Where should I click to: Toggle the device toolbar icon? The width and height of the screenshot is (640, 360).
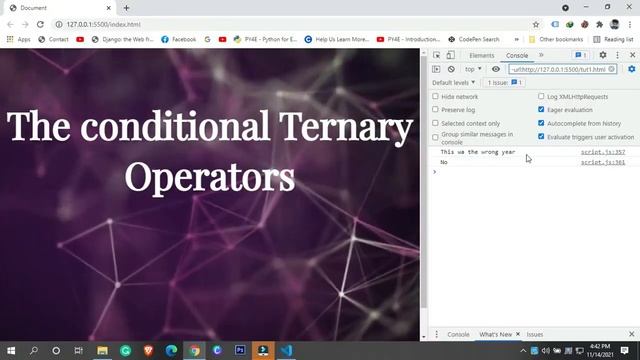(450, 55)
